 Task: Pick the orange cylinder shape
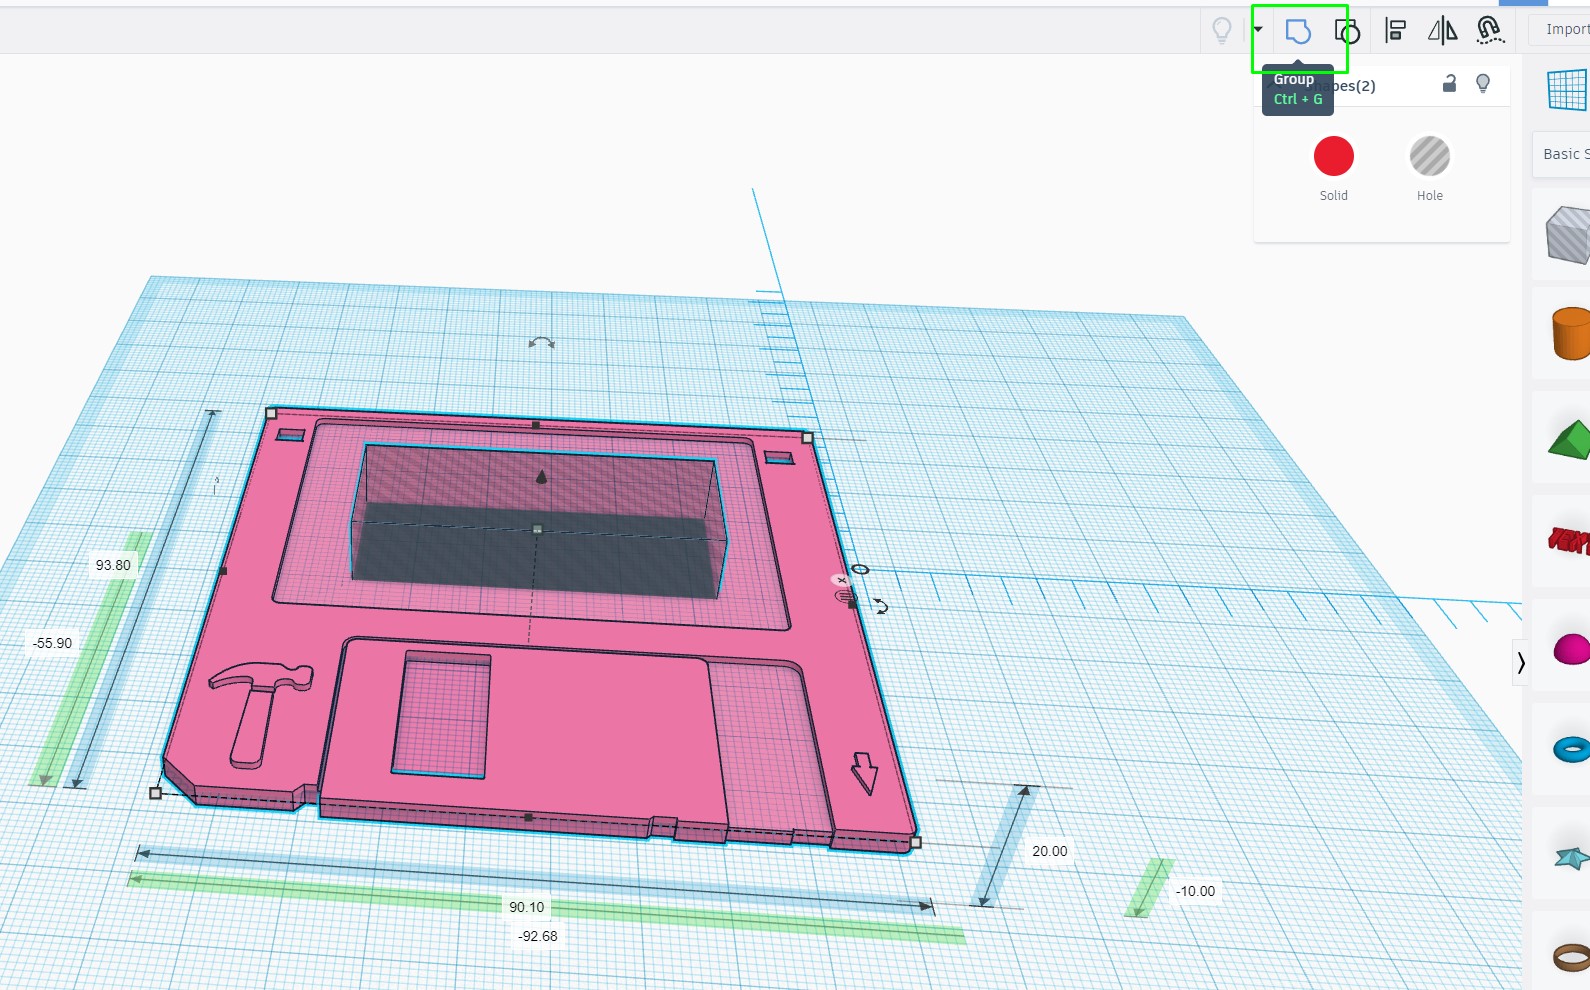(1571, 333)
